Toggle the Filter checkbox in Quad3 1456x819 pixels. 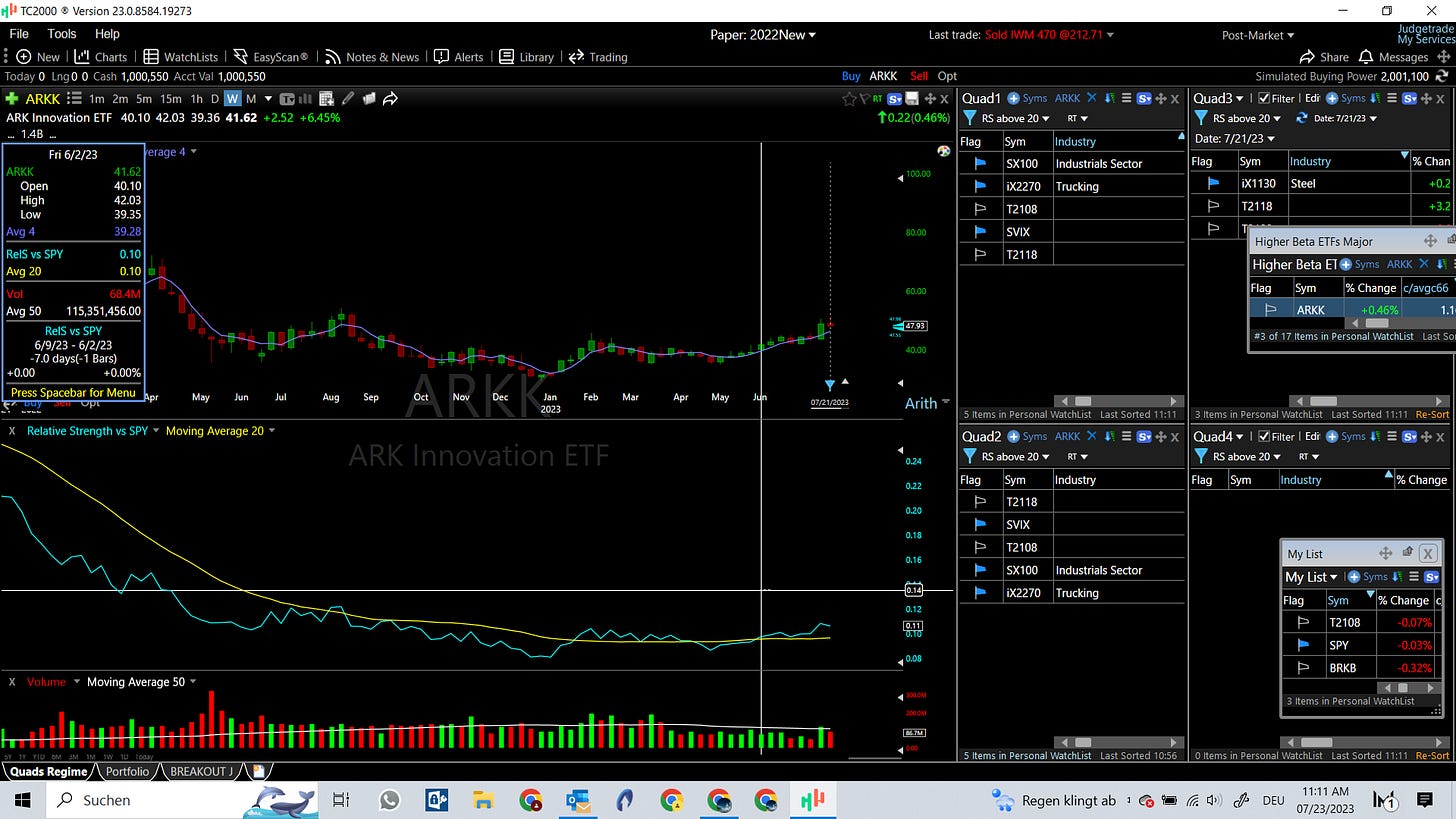(1264, 98)
